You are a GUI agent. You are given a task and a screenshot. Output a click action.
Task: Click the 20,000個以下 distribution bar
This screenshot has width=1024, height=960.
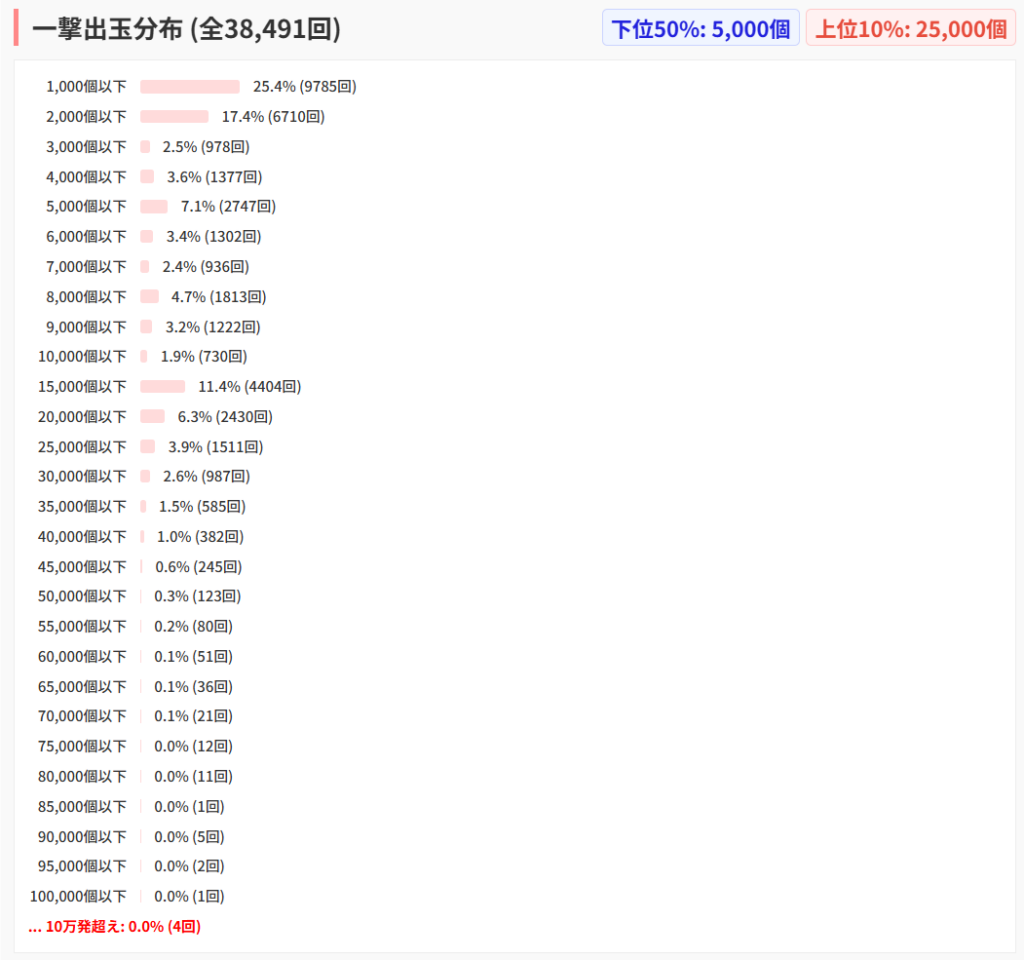pyautogui.click(x=152, y=417)
